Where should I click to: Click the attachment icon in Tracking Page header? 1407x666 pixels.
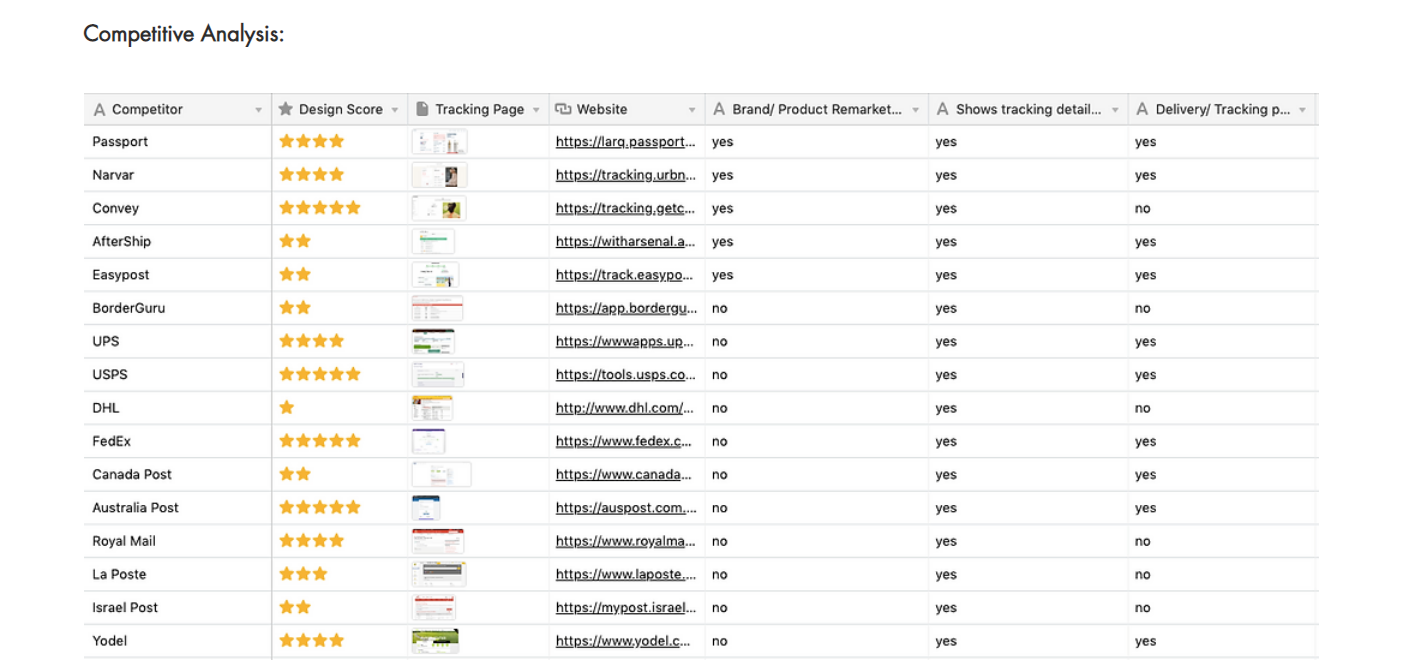[422, 109]
